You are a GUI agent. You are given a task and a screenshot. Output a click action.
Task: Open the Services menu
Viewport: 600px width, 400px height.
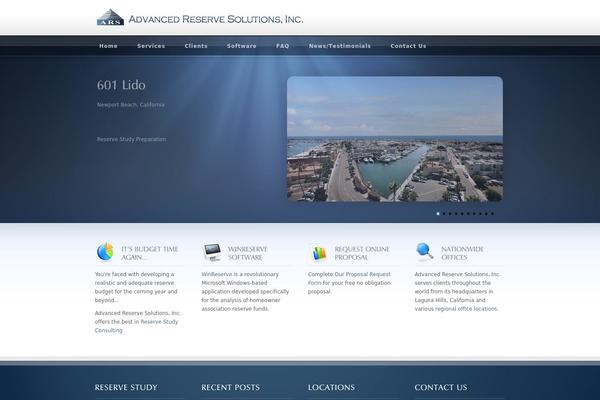[x=151, y=46]
